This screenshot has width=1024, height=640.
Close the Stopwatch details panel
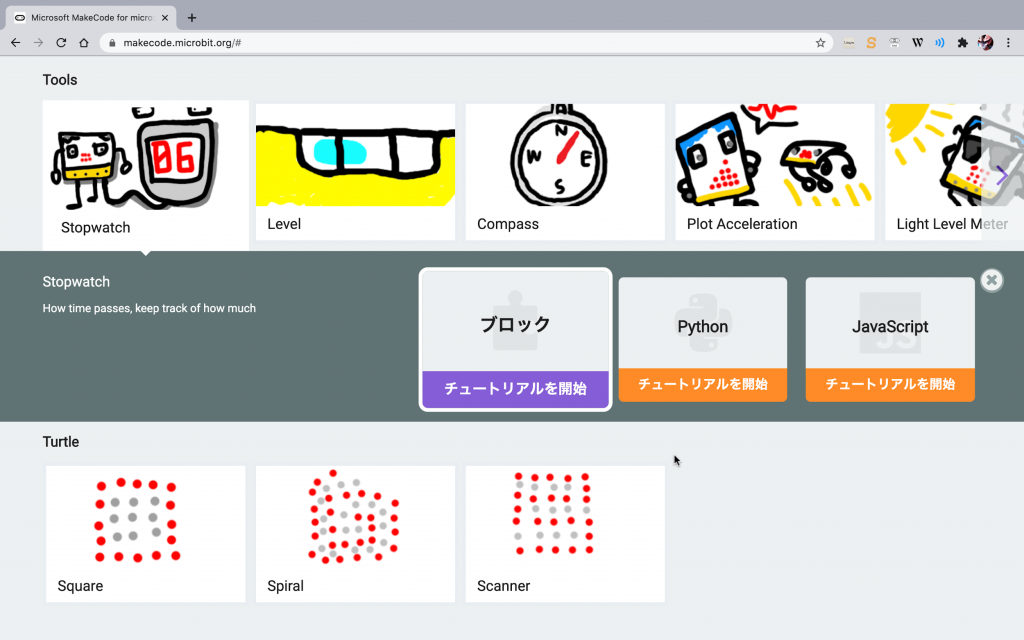click(991, 280)
